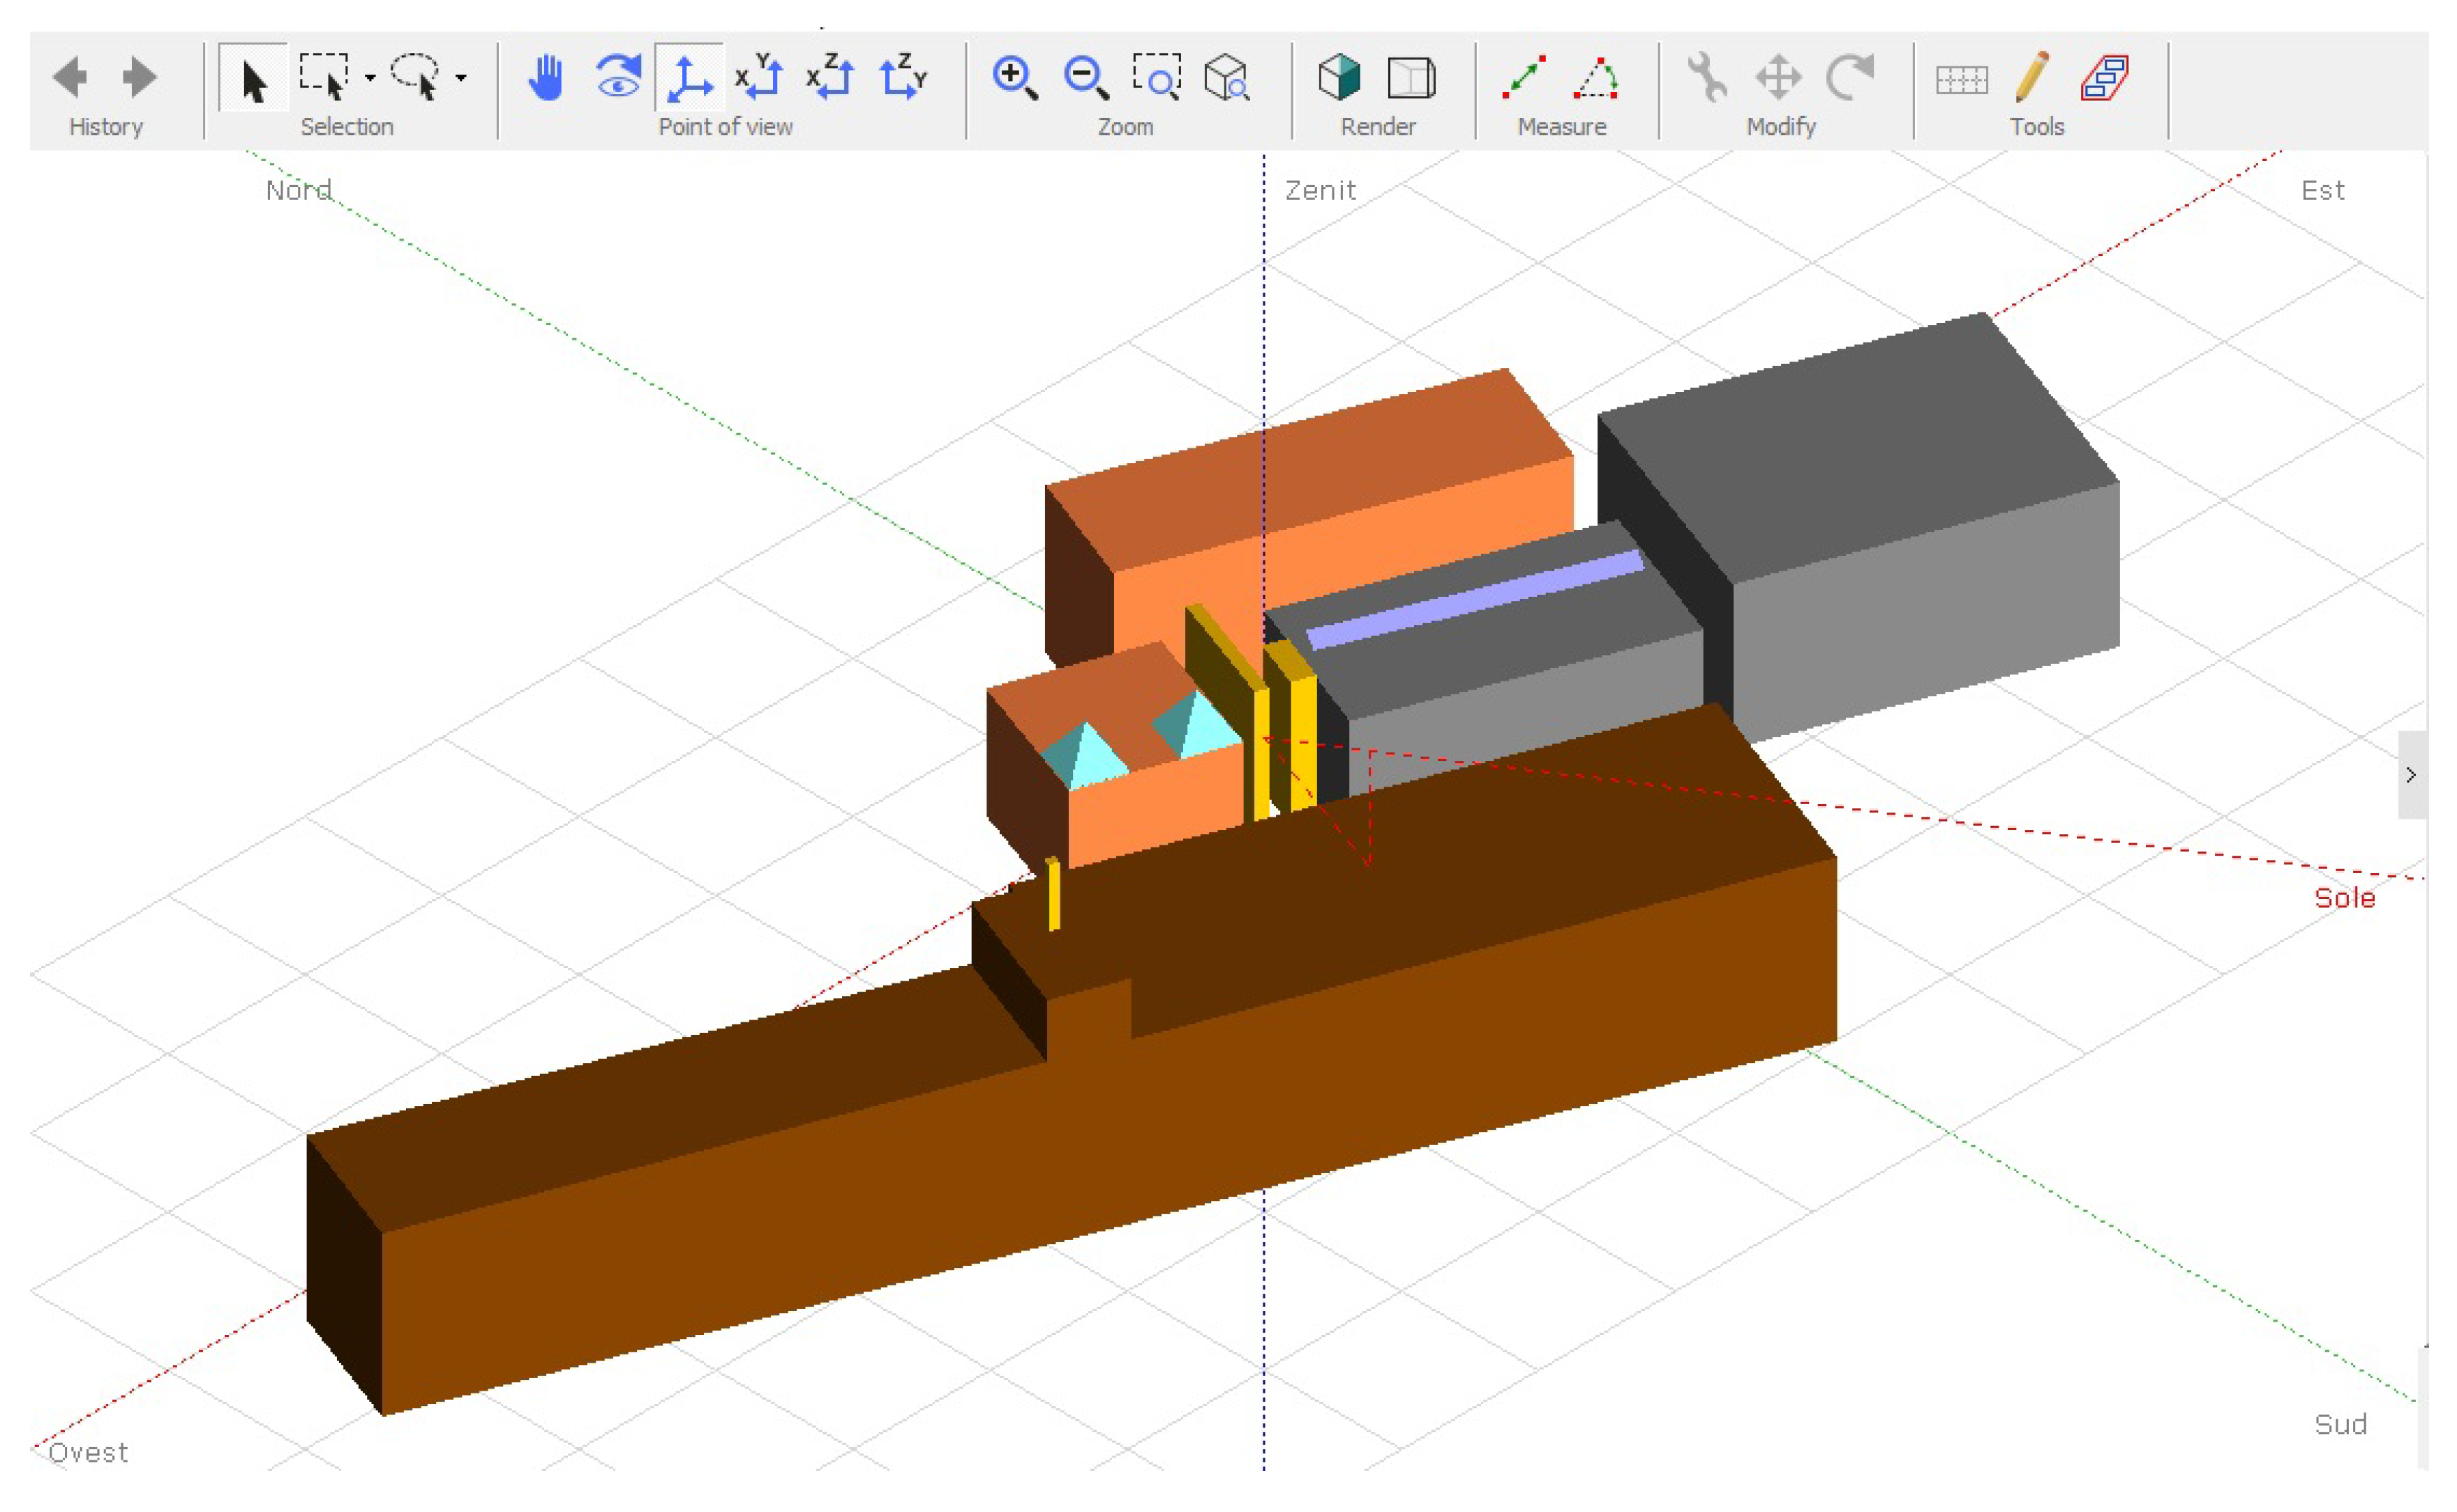Expand the right side panel chevron
This screenshot has width=2457, height=1512.
pyautogui.click(x=2411, y=775)
